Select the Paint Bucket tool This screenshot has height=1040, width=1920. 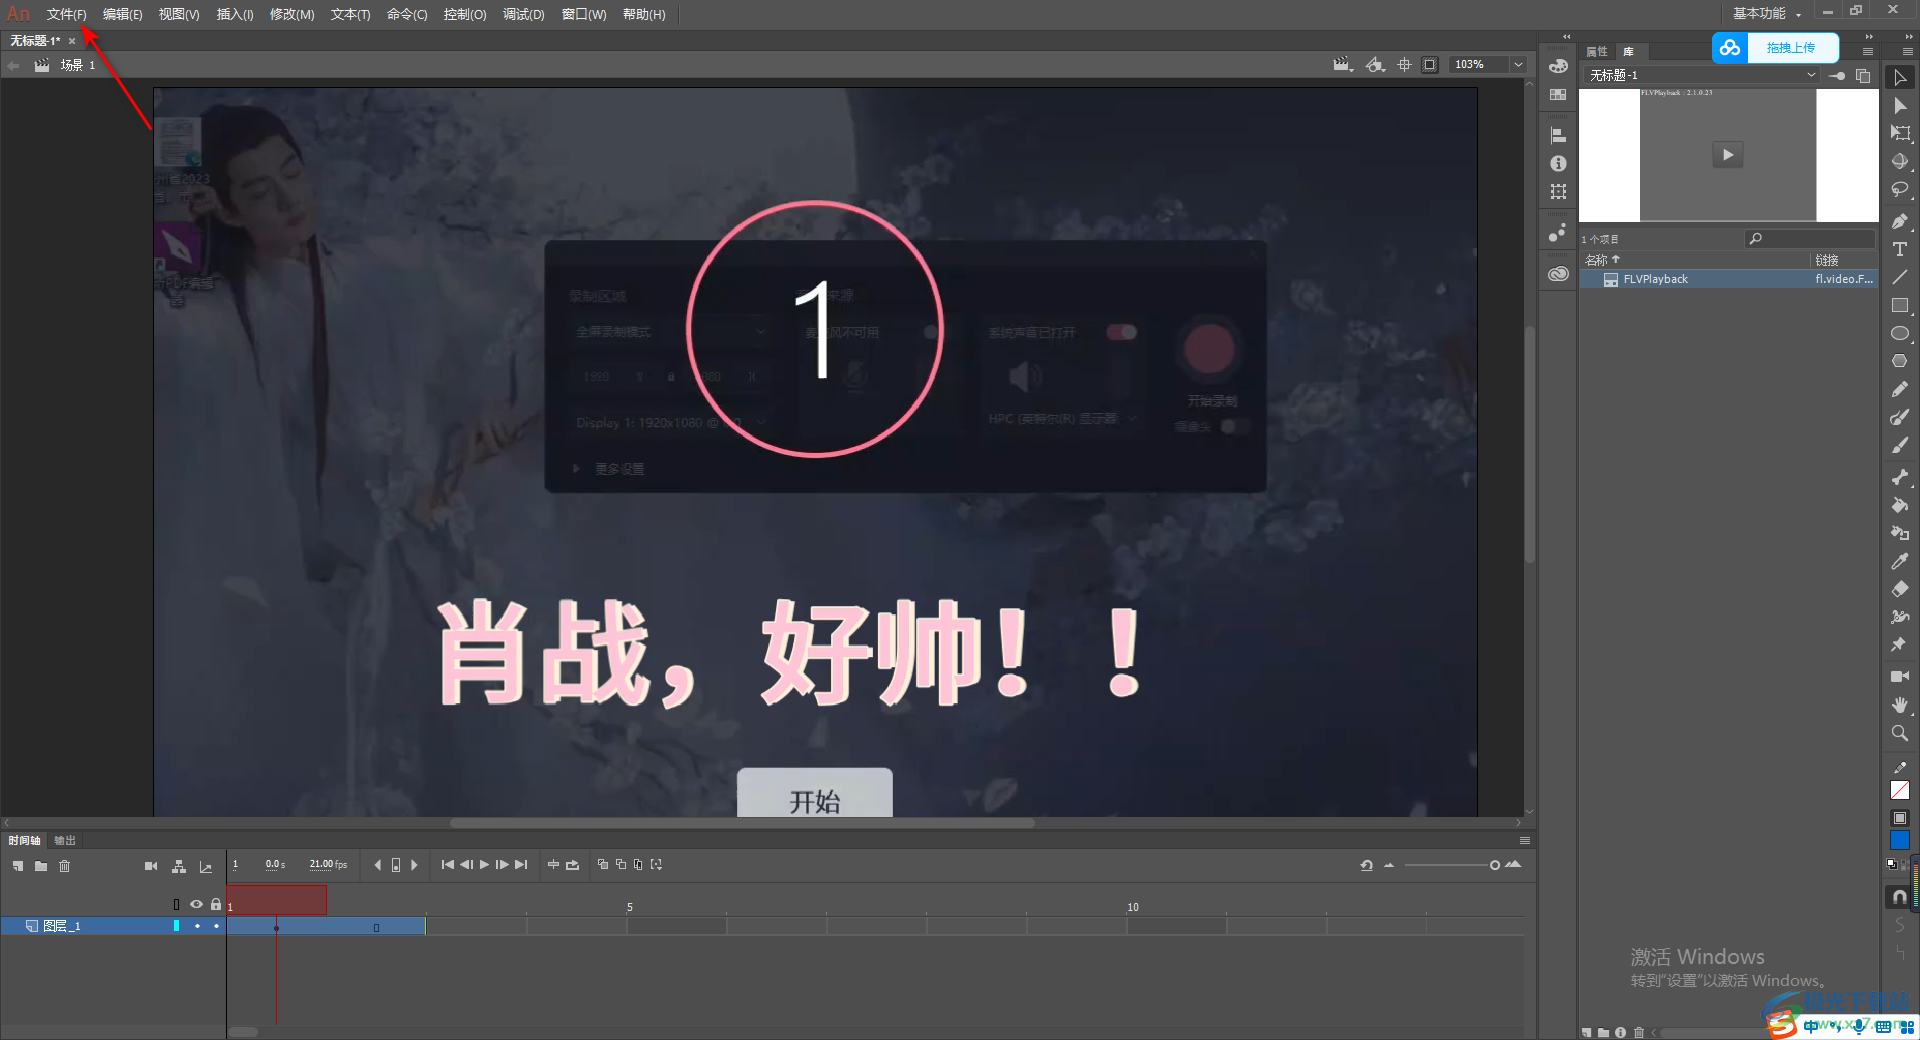pyautogui.click(x=1900, y=505)
